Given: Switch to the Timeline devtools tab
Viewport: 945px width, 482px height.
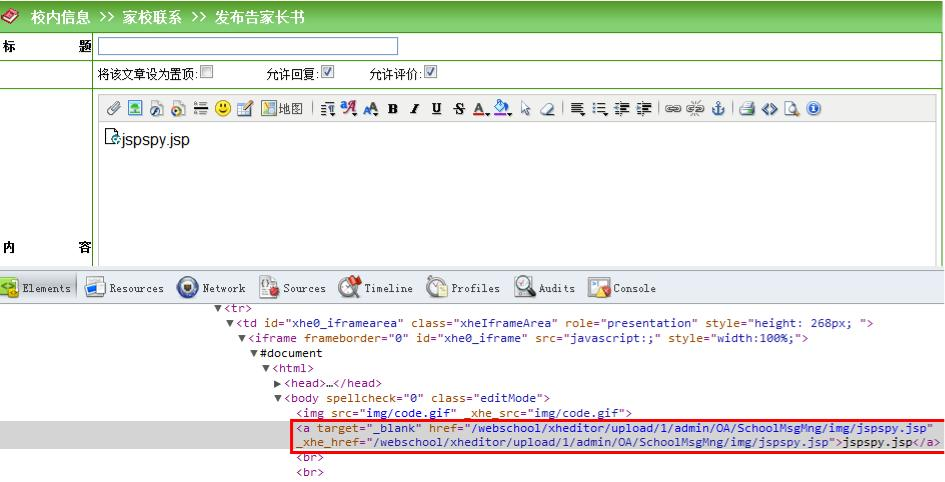Looking at the screenshot, I should coord(375,288).
